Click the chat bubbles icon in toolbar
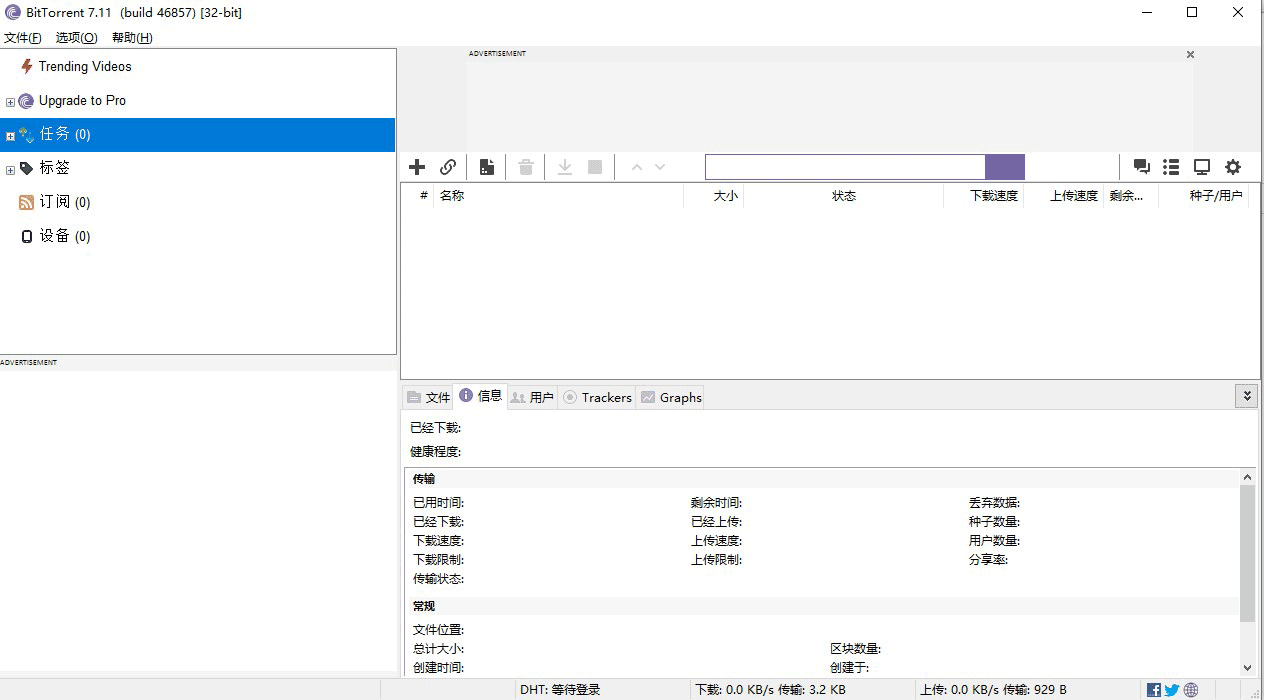The height and width of the screenshot is (700, 1264). click(1141, 167)
